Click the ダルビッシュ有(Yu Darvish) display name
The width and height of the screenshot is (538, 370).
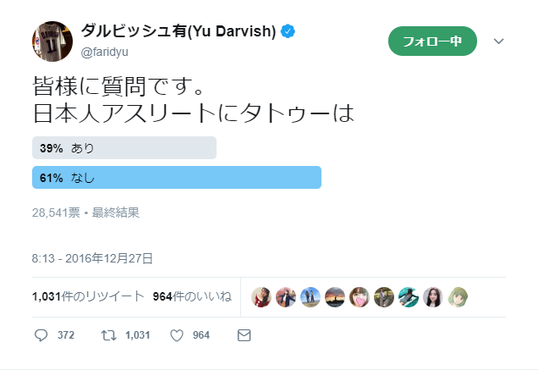178,32
